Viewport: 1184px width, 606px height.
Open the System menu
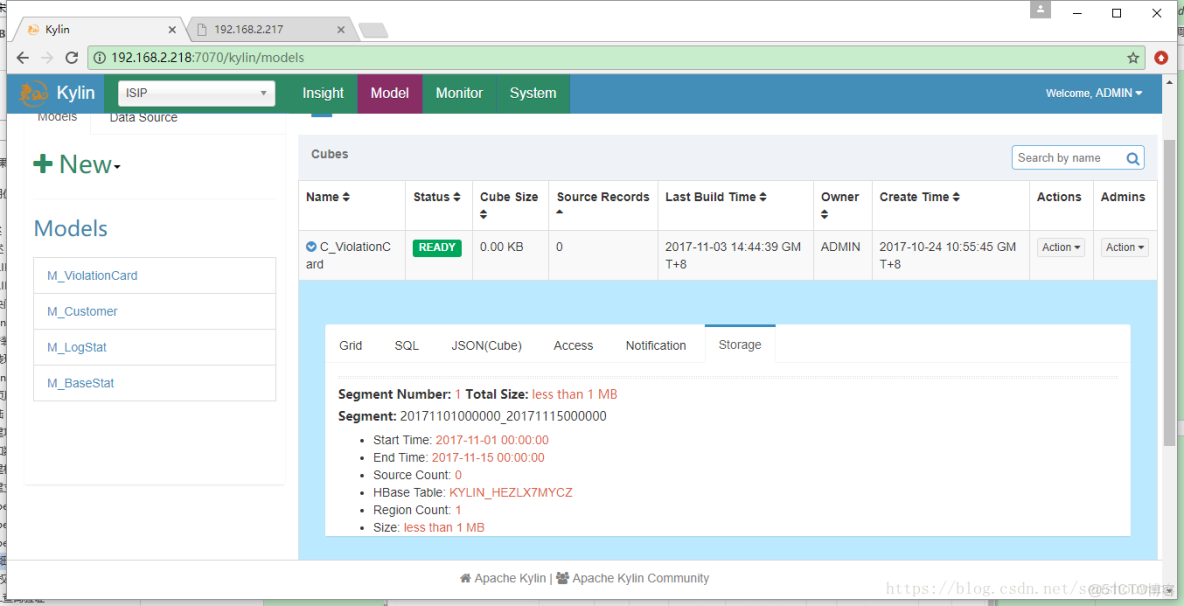pos(533,94)
